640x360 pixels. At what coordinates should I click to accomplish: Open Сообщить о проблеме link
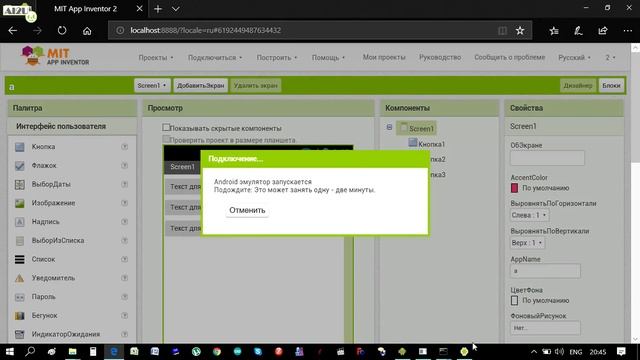click(509, 58)
